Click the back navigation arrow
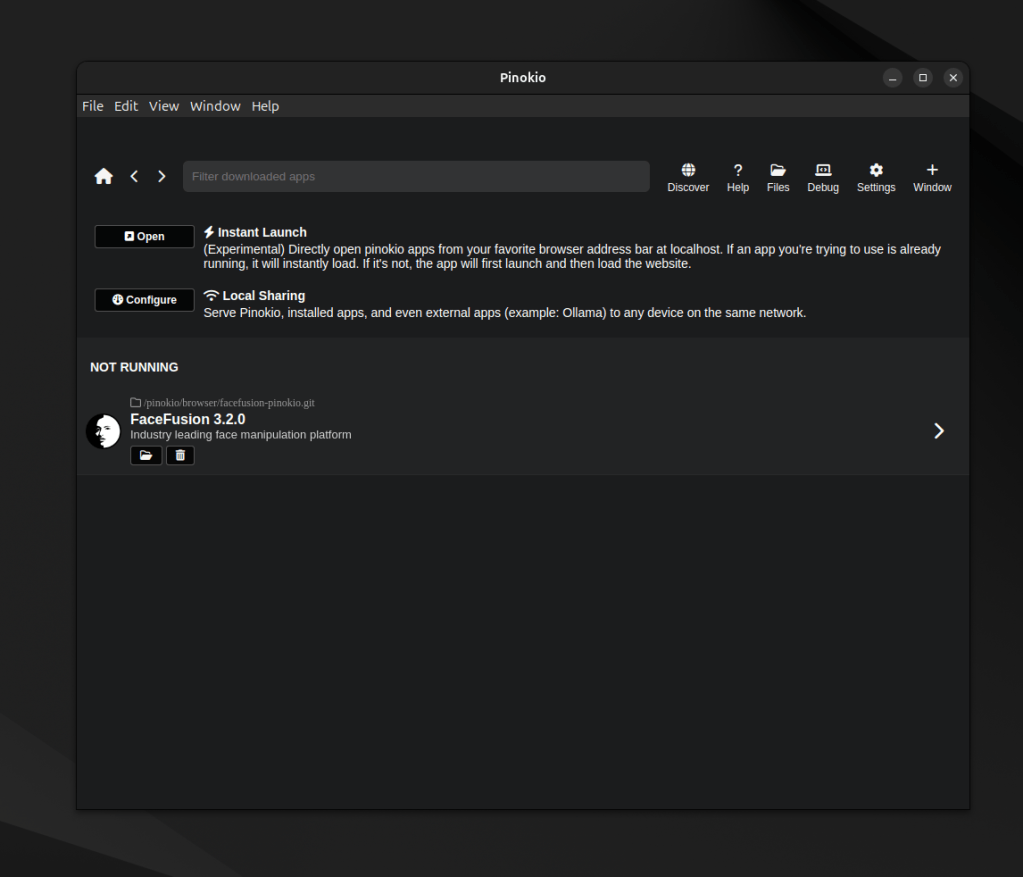Screen dimensions: 1023x877 pos(134,176)
